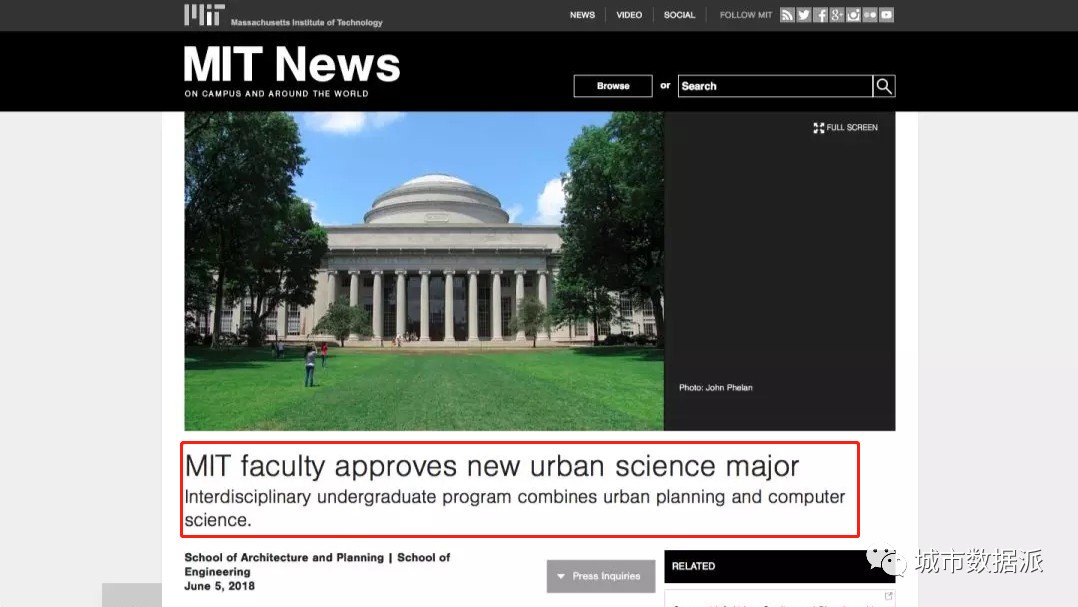
Task: Click the June 5, 2018 date
Action: click(219, 586)
